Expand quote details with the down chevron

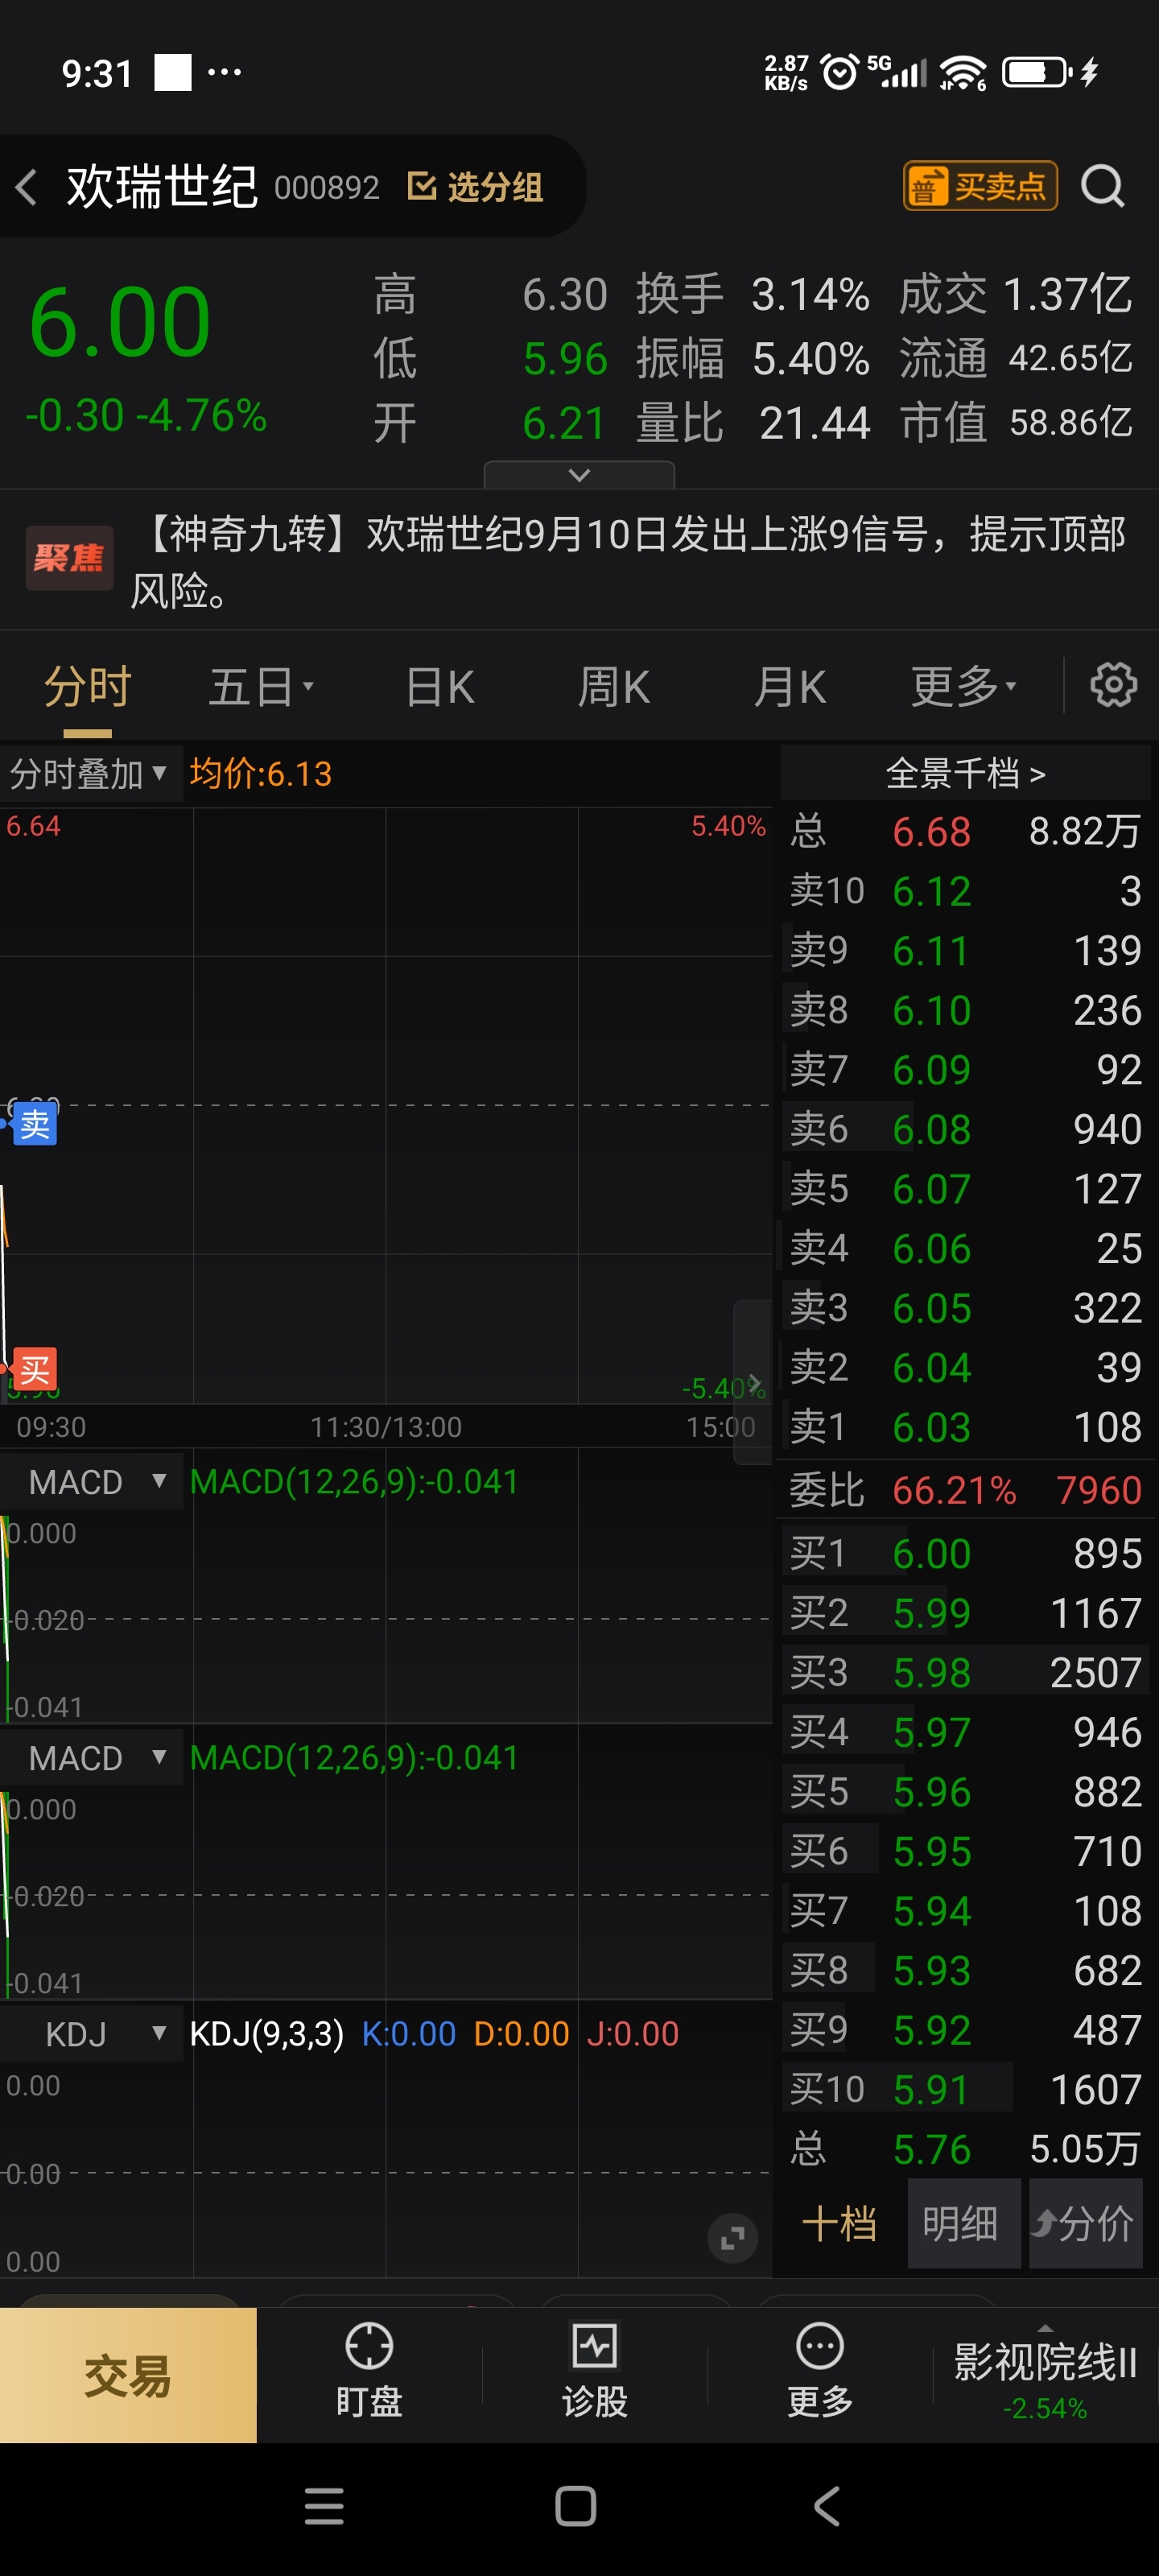pos(579,474)
